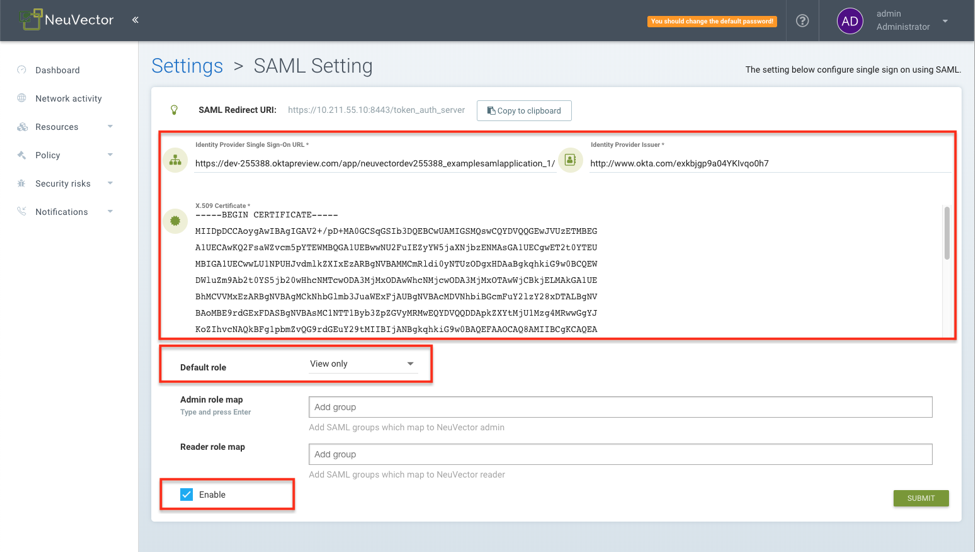Screen dimensions: 975x552
Task: Click the Reader role map group input
Action: [x=621, y=454]
